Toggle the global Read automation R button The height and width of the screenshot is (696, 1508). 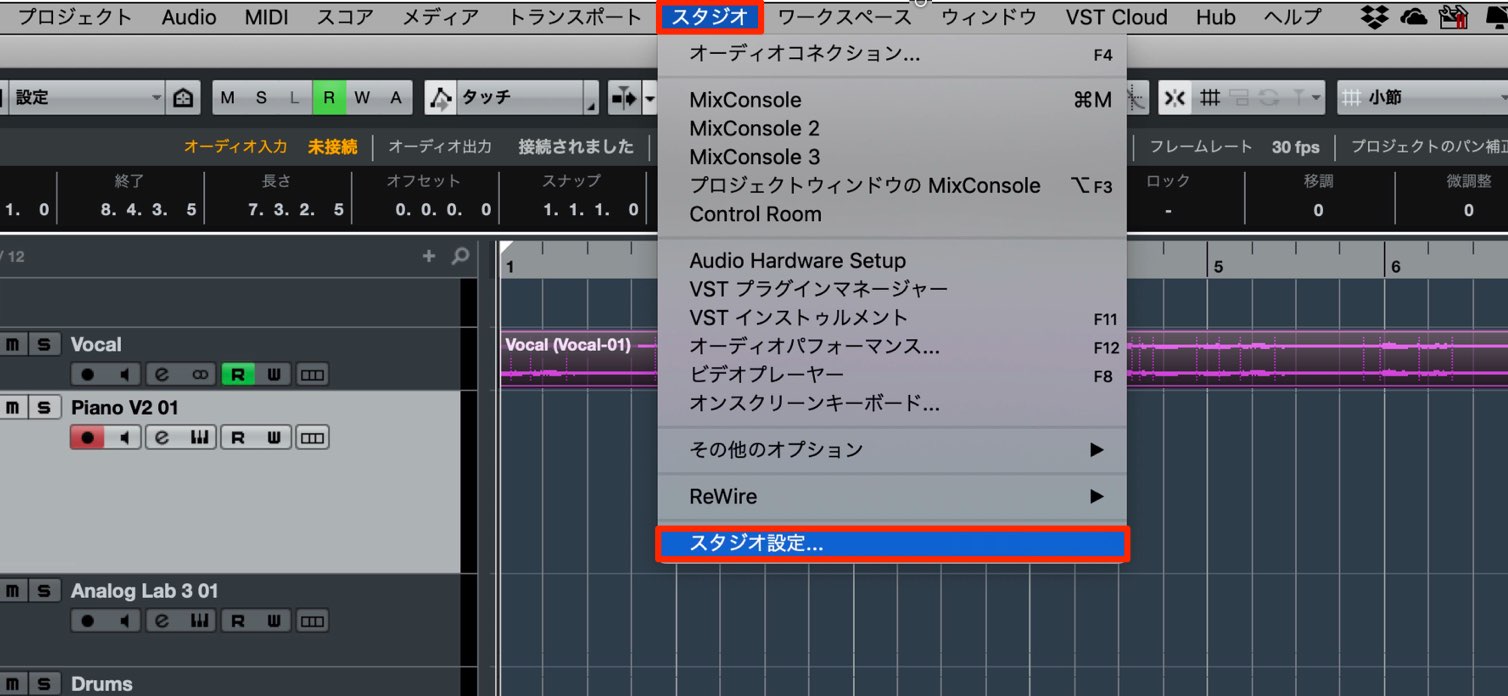328,97
